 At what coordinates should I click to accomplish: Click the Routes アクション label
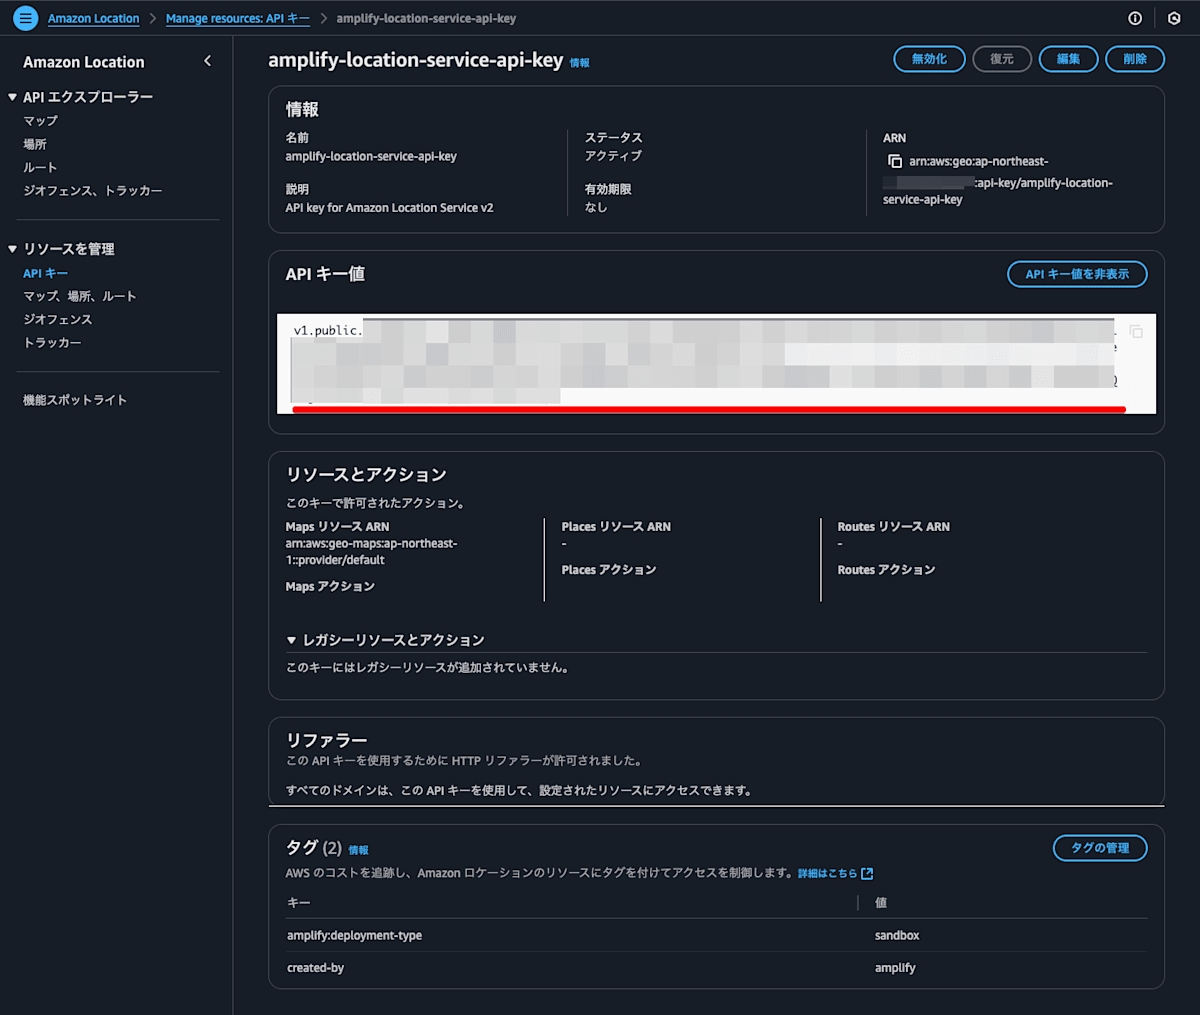(x=886, y=569)
